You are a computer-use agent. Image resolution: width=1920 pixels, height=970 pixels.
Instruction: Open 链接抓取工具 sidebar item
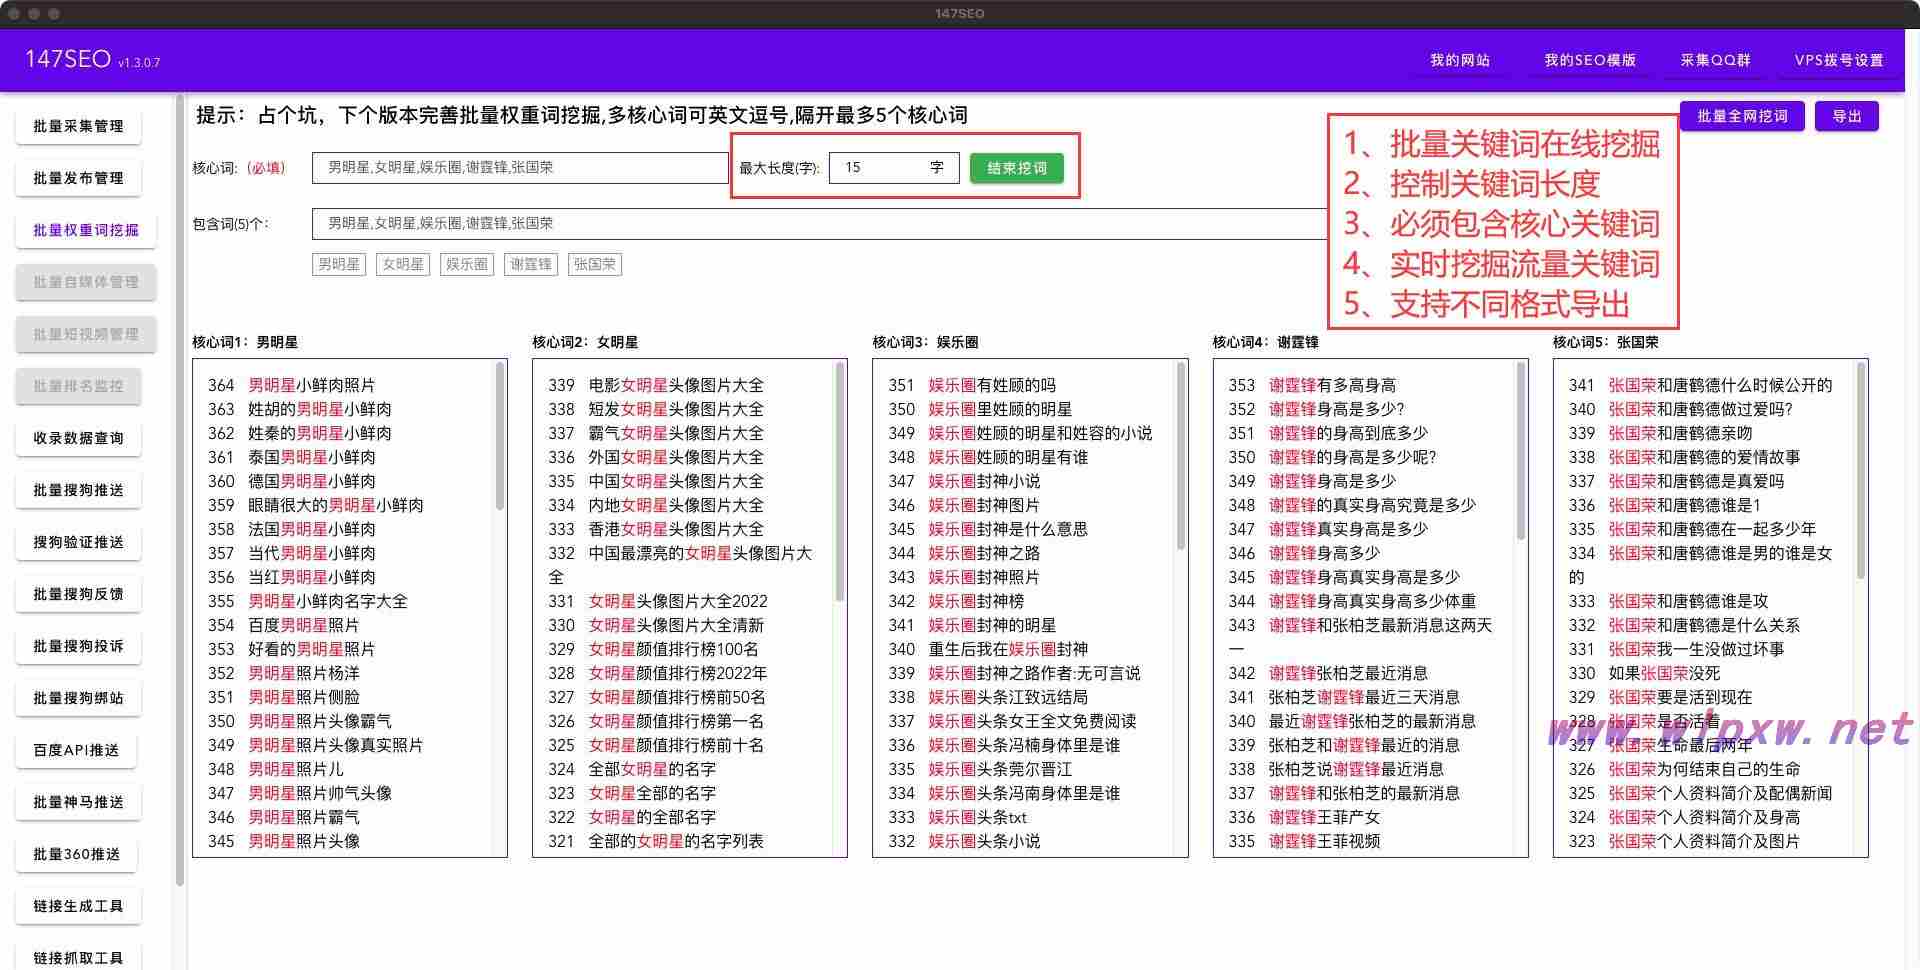click(x=78, y=957)
